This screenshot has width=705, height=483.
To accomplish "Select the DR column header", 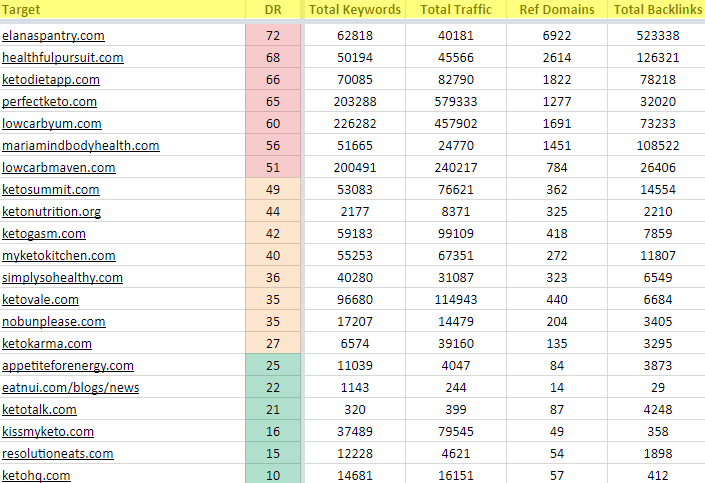I will 273,9.
